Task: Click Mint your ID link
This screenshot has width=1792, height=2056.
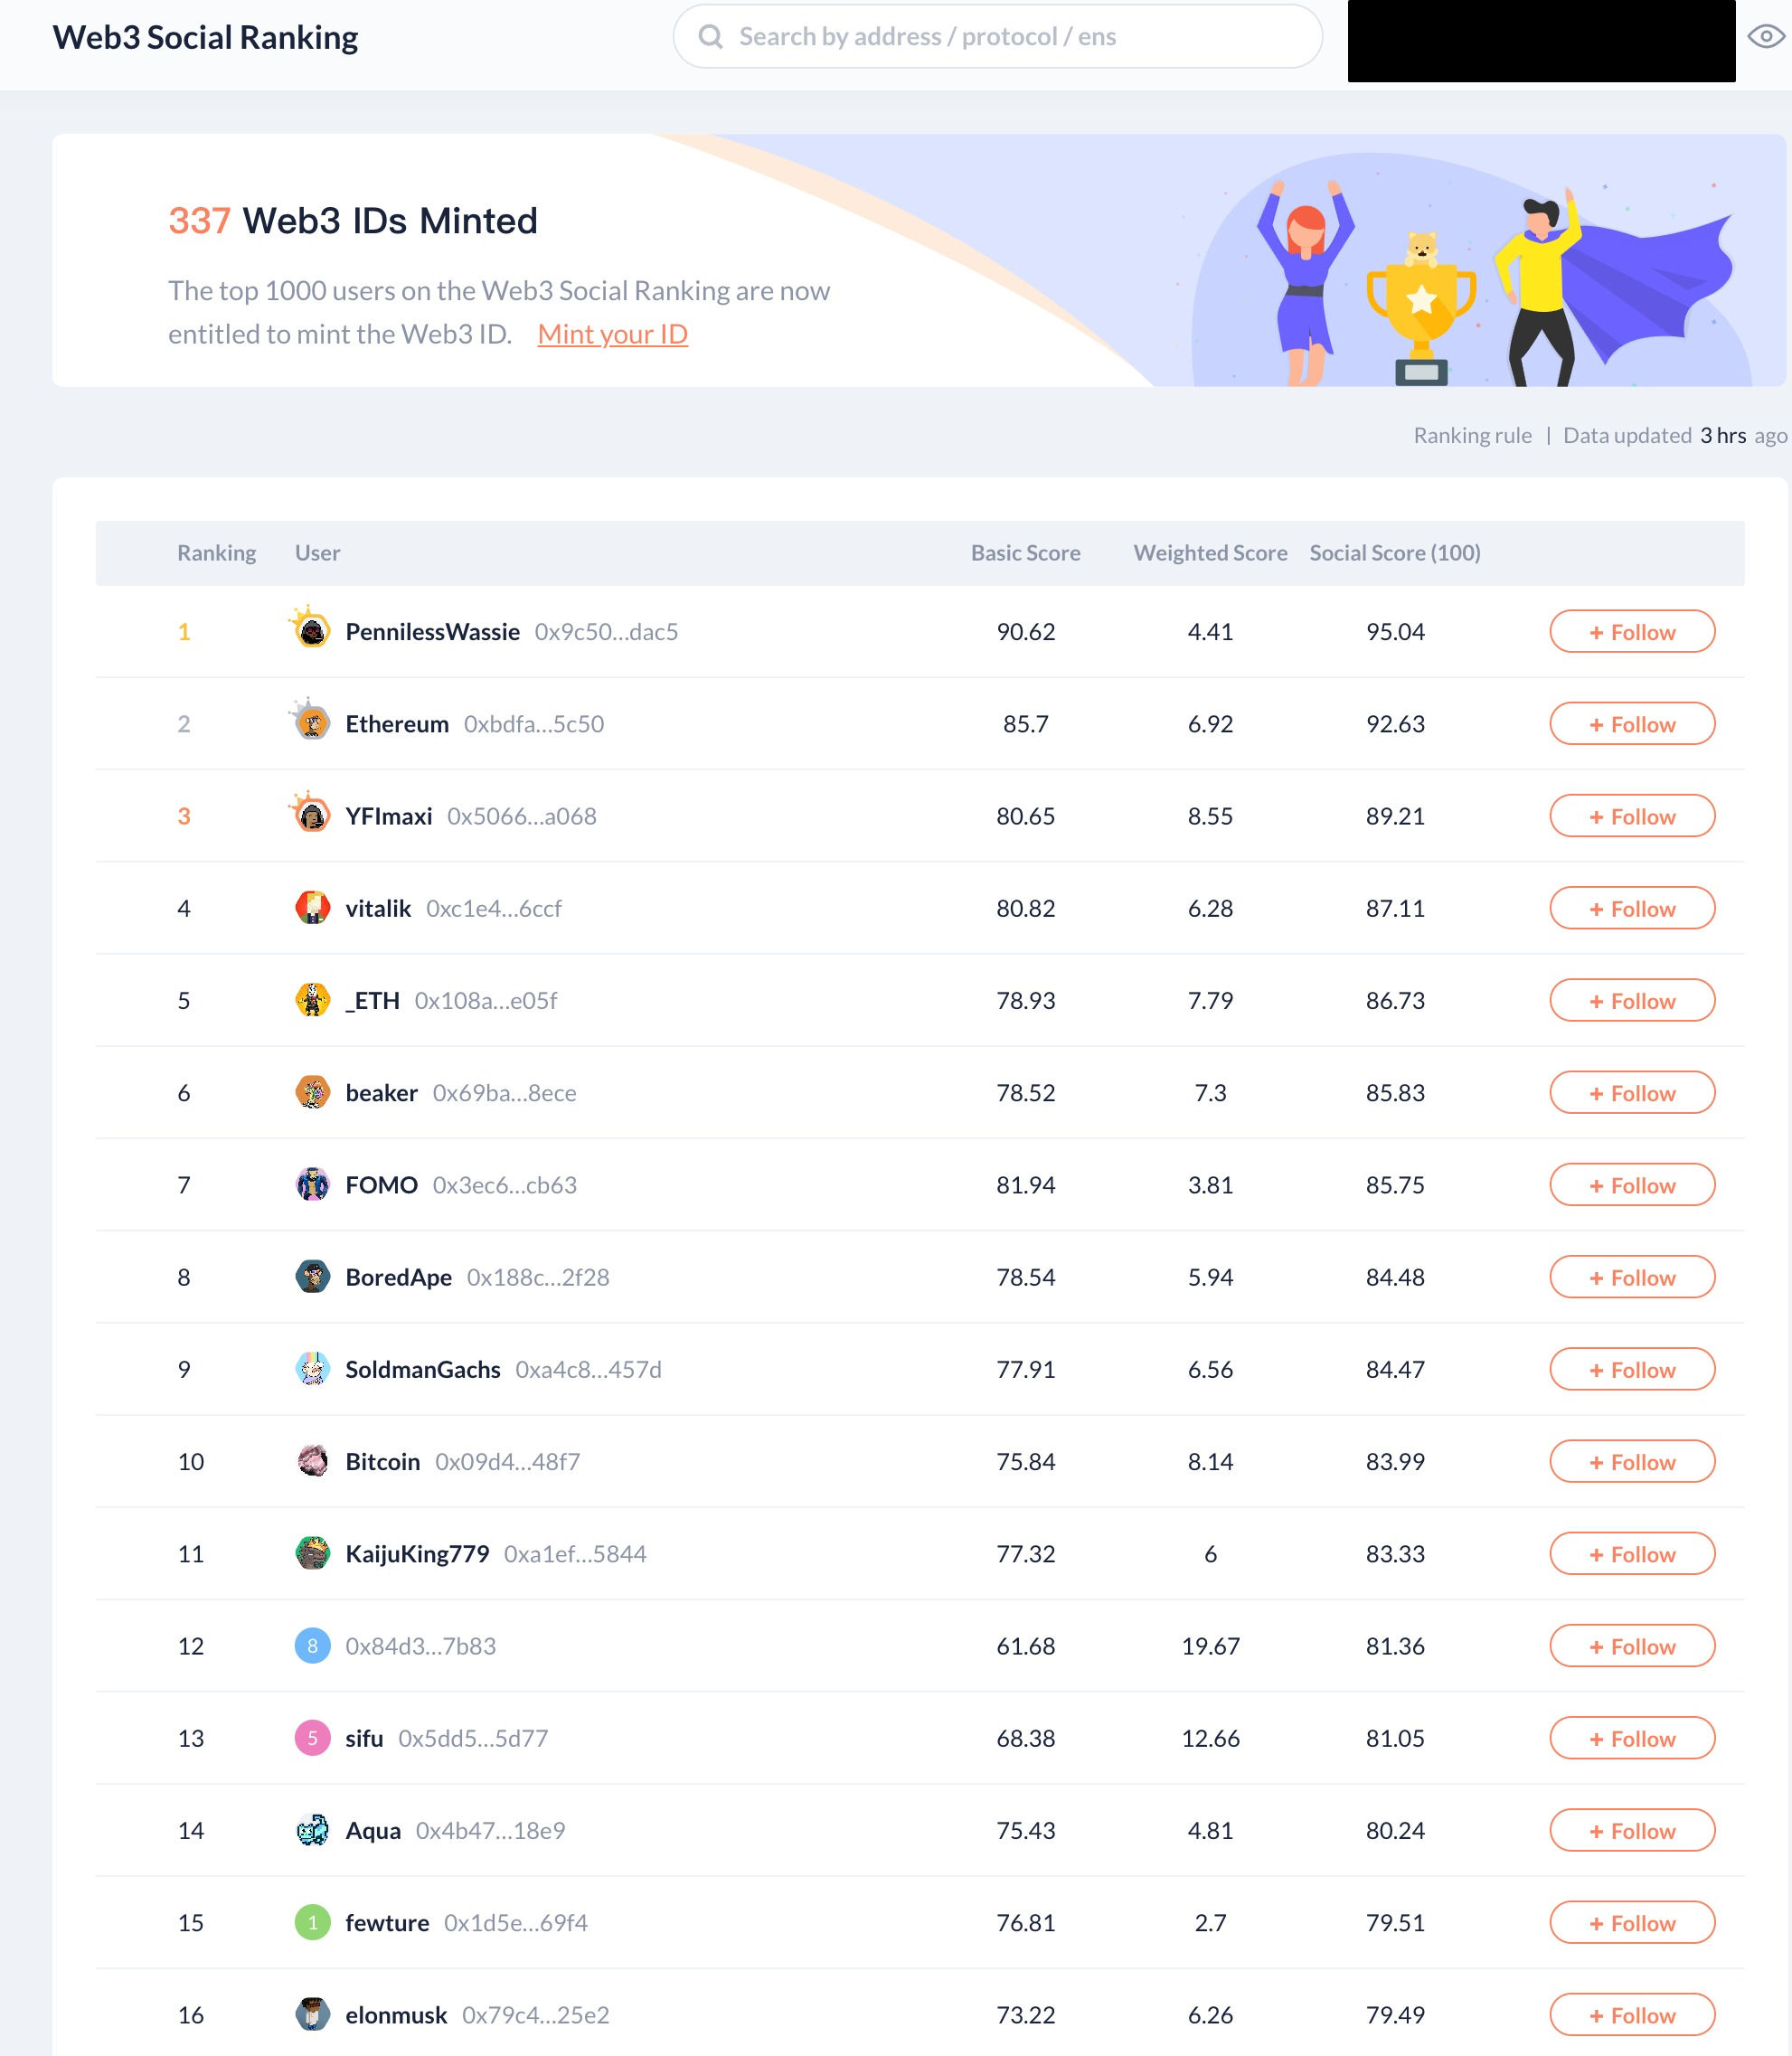Action: coord(612,332)
